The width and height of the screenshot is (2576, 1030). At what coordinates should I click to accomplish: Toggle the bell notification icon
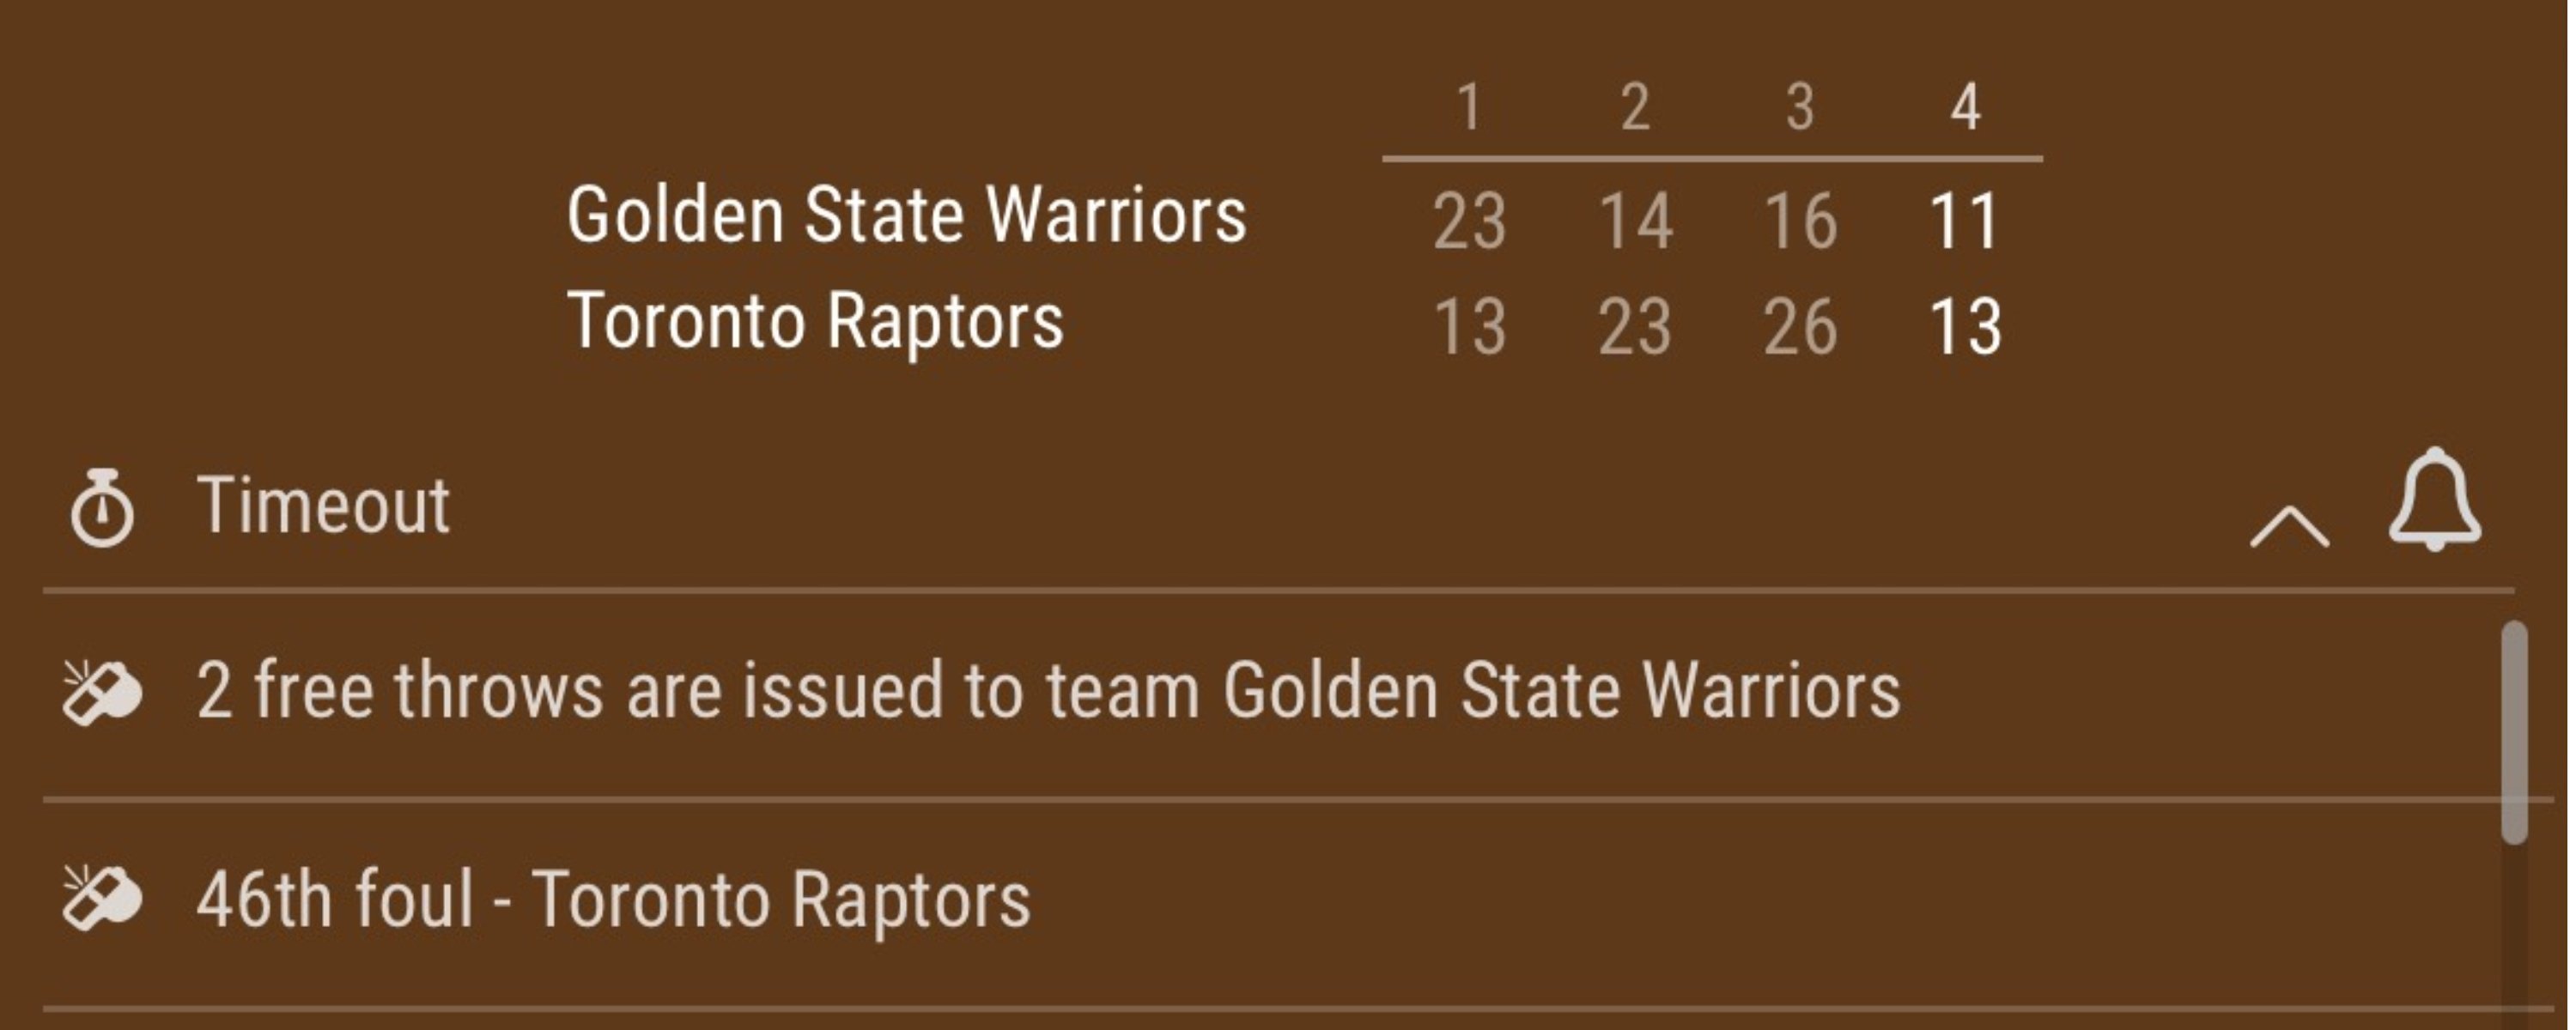(2434, 500)
